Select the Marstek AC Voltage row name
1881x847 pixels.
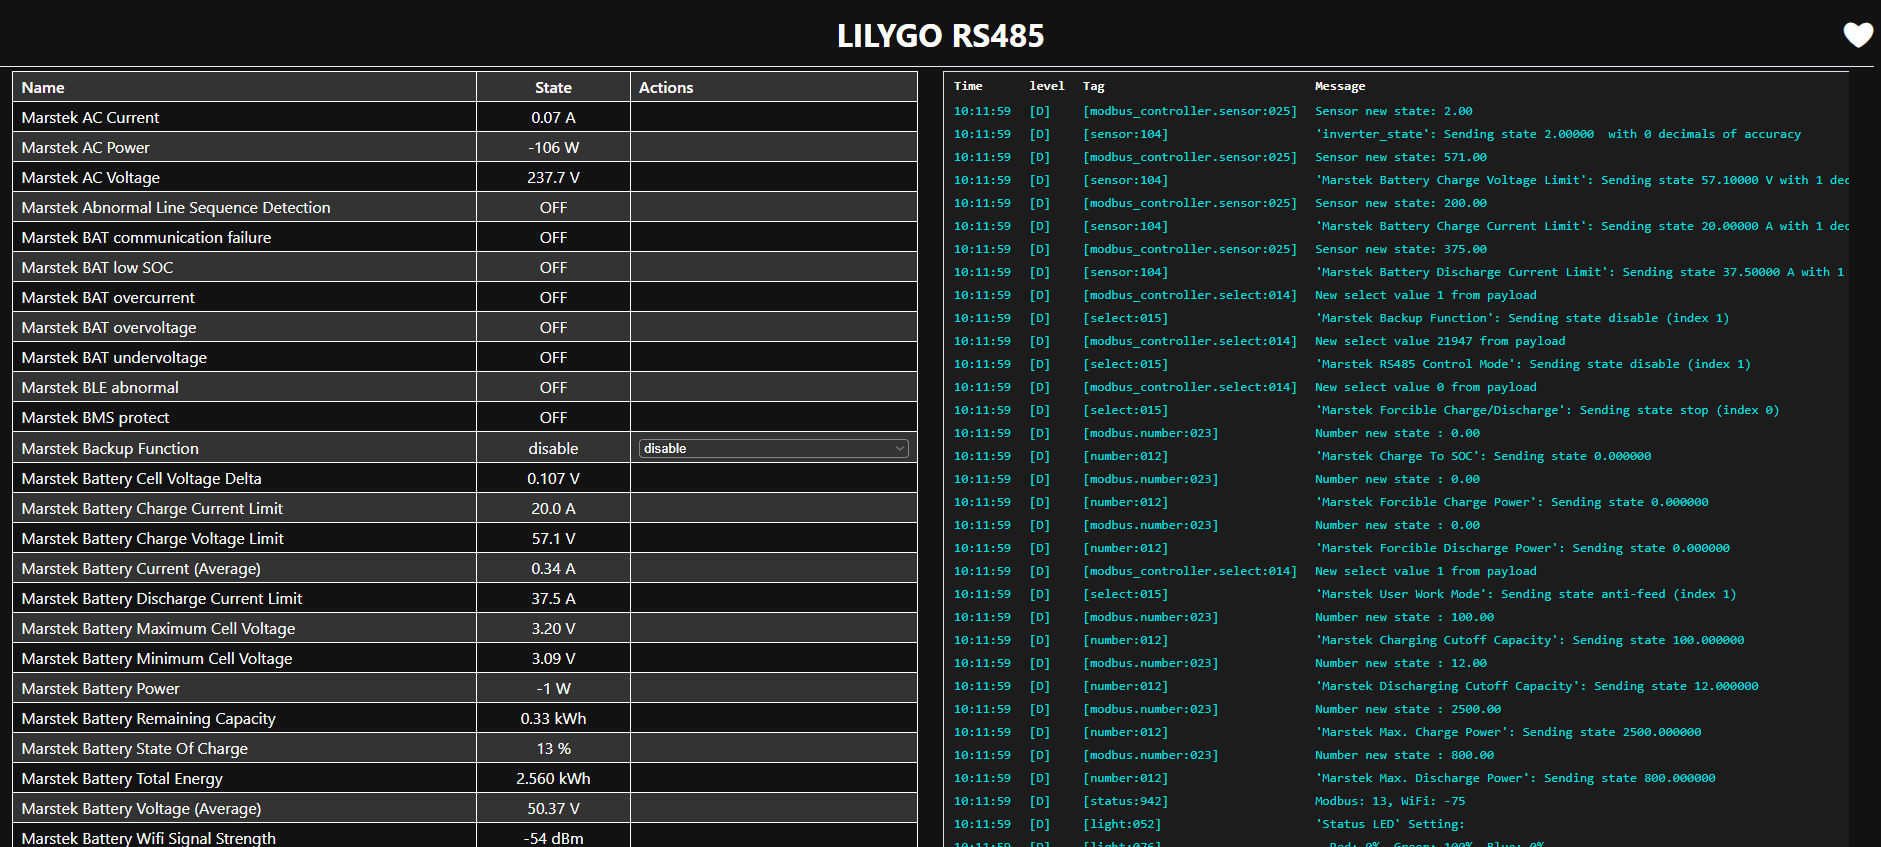[90, 177]
